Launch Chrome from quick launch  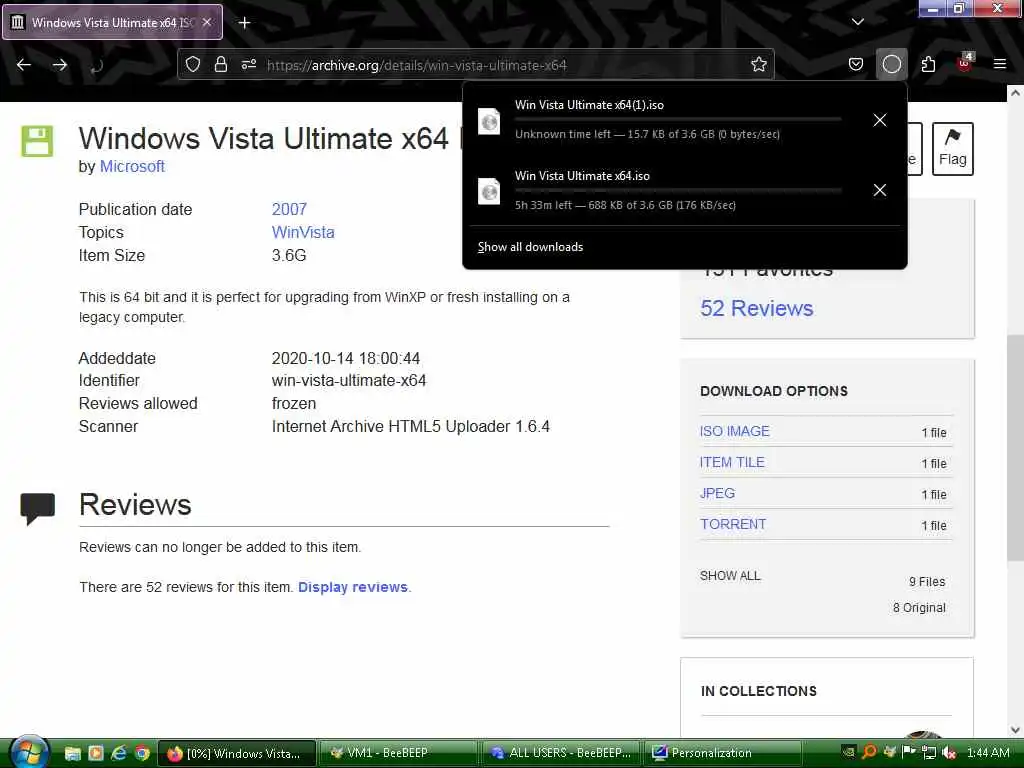142,753
